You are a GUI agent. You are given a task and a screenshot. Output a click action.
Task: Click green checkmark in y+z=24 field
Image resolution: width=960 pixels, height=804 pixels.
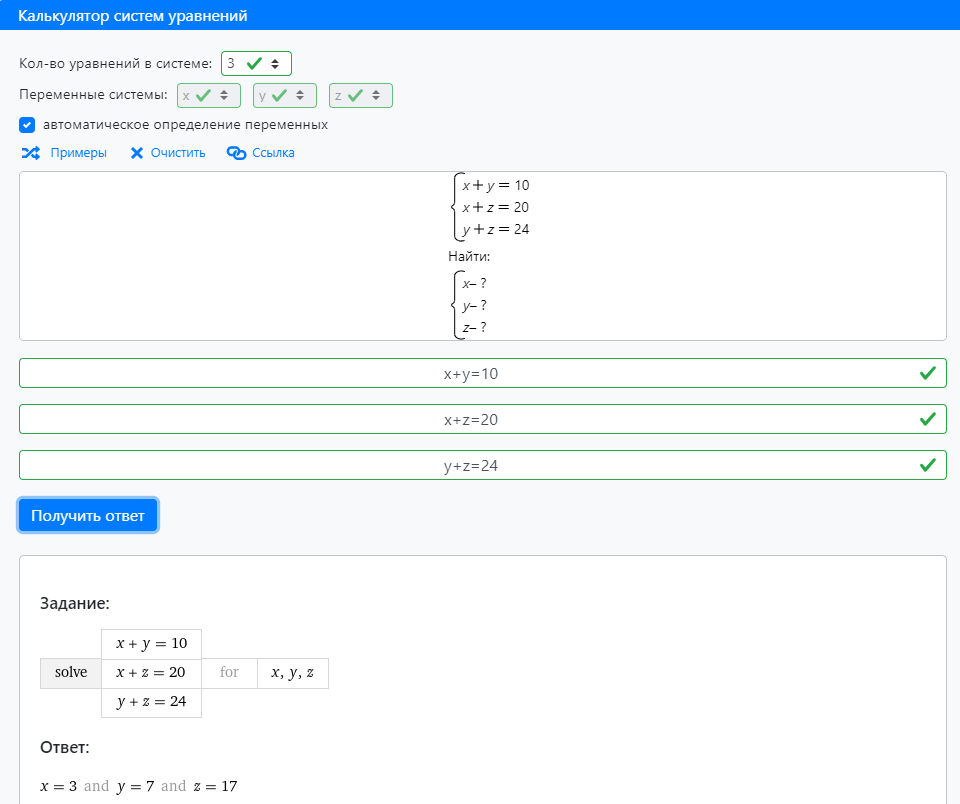point(928,465)
